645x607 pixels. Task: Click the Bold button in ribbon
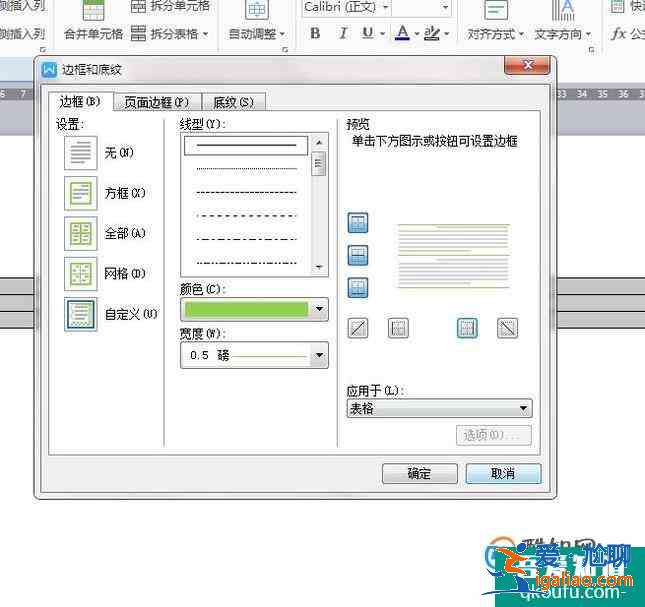[315, 33]
